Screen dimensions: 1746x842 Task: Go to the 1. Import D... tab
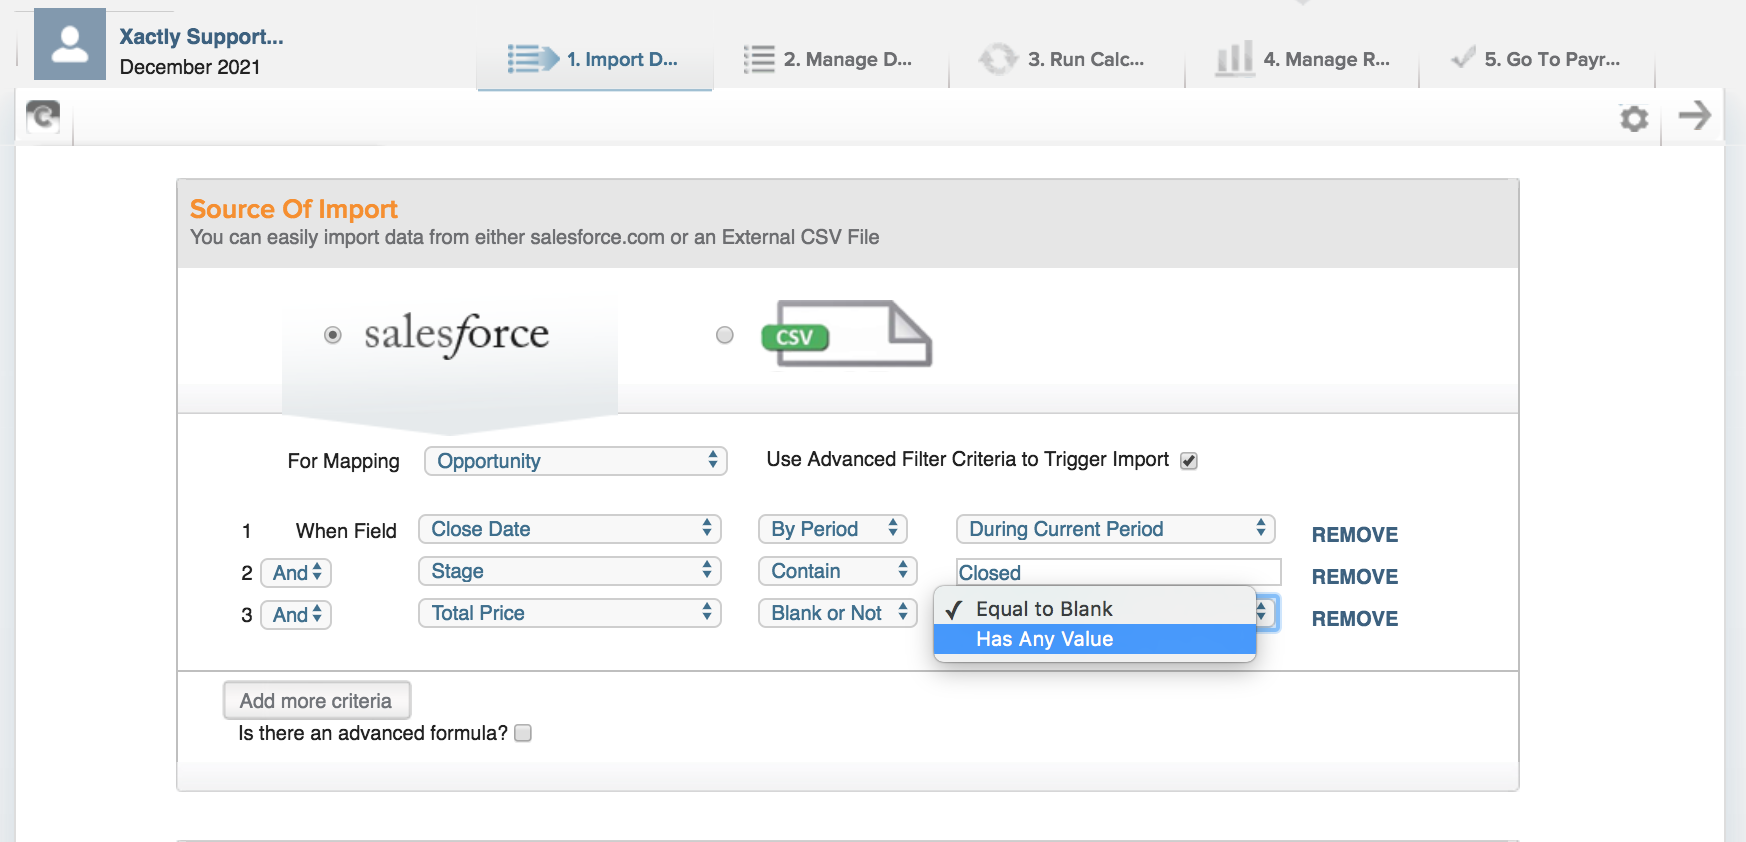coord(595,60)
